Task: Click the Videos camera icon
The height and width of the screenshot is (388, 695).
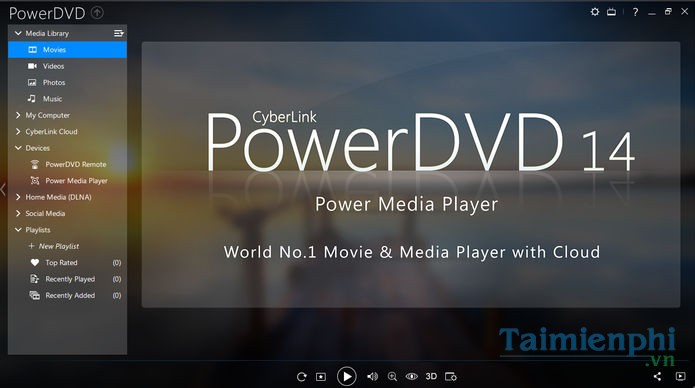Action: coord(32,66)
